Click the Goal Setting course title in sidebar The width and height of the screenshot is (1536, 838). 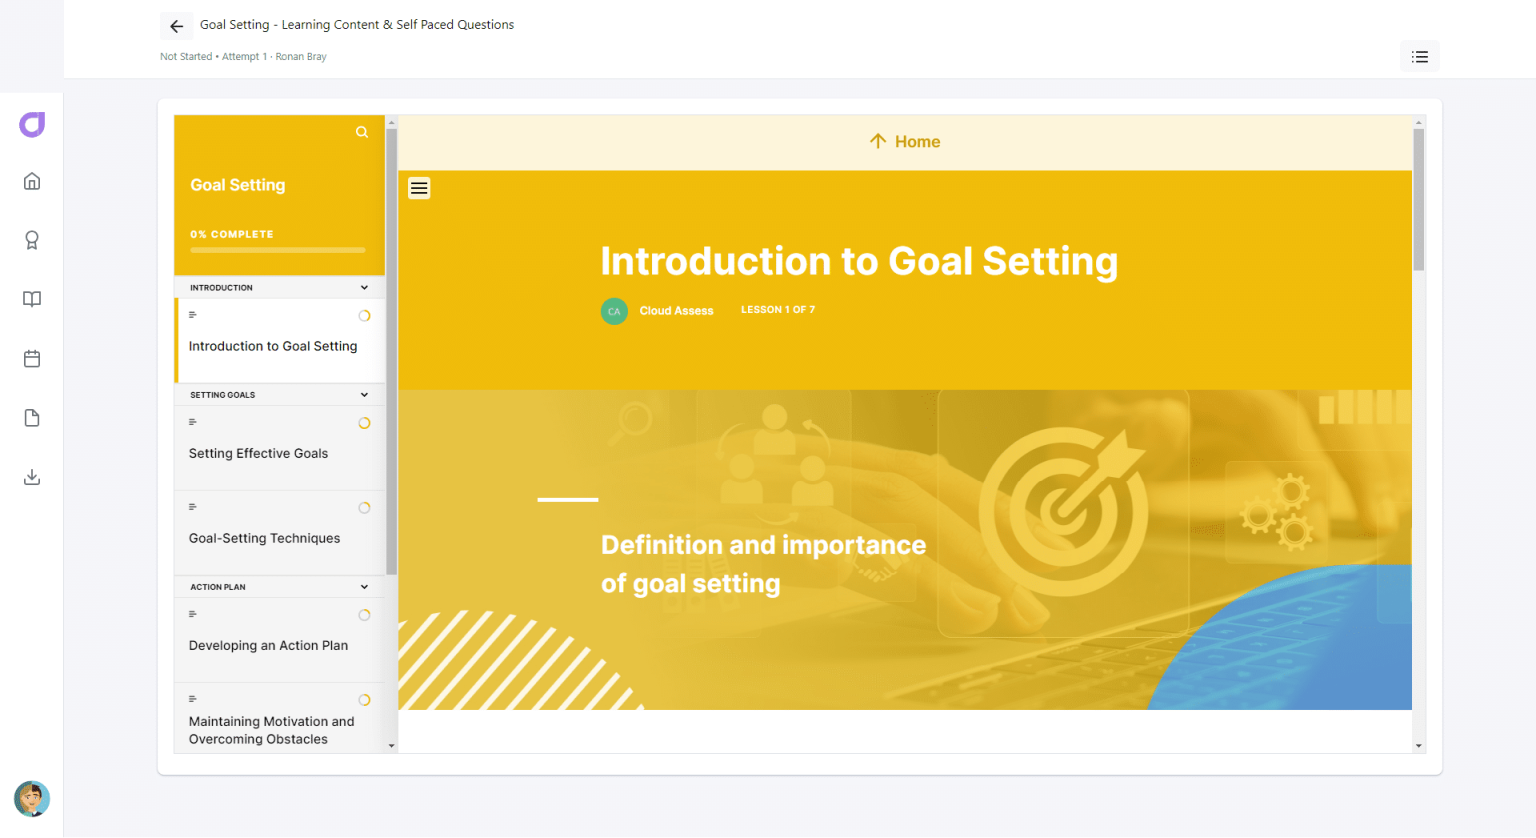[x=238, y=185]
